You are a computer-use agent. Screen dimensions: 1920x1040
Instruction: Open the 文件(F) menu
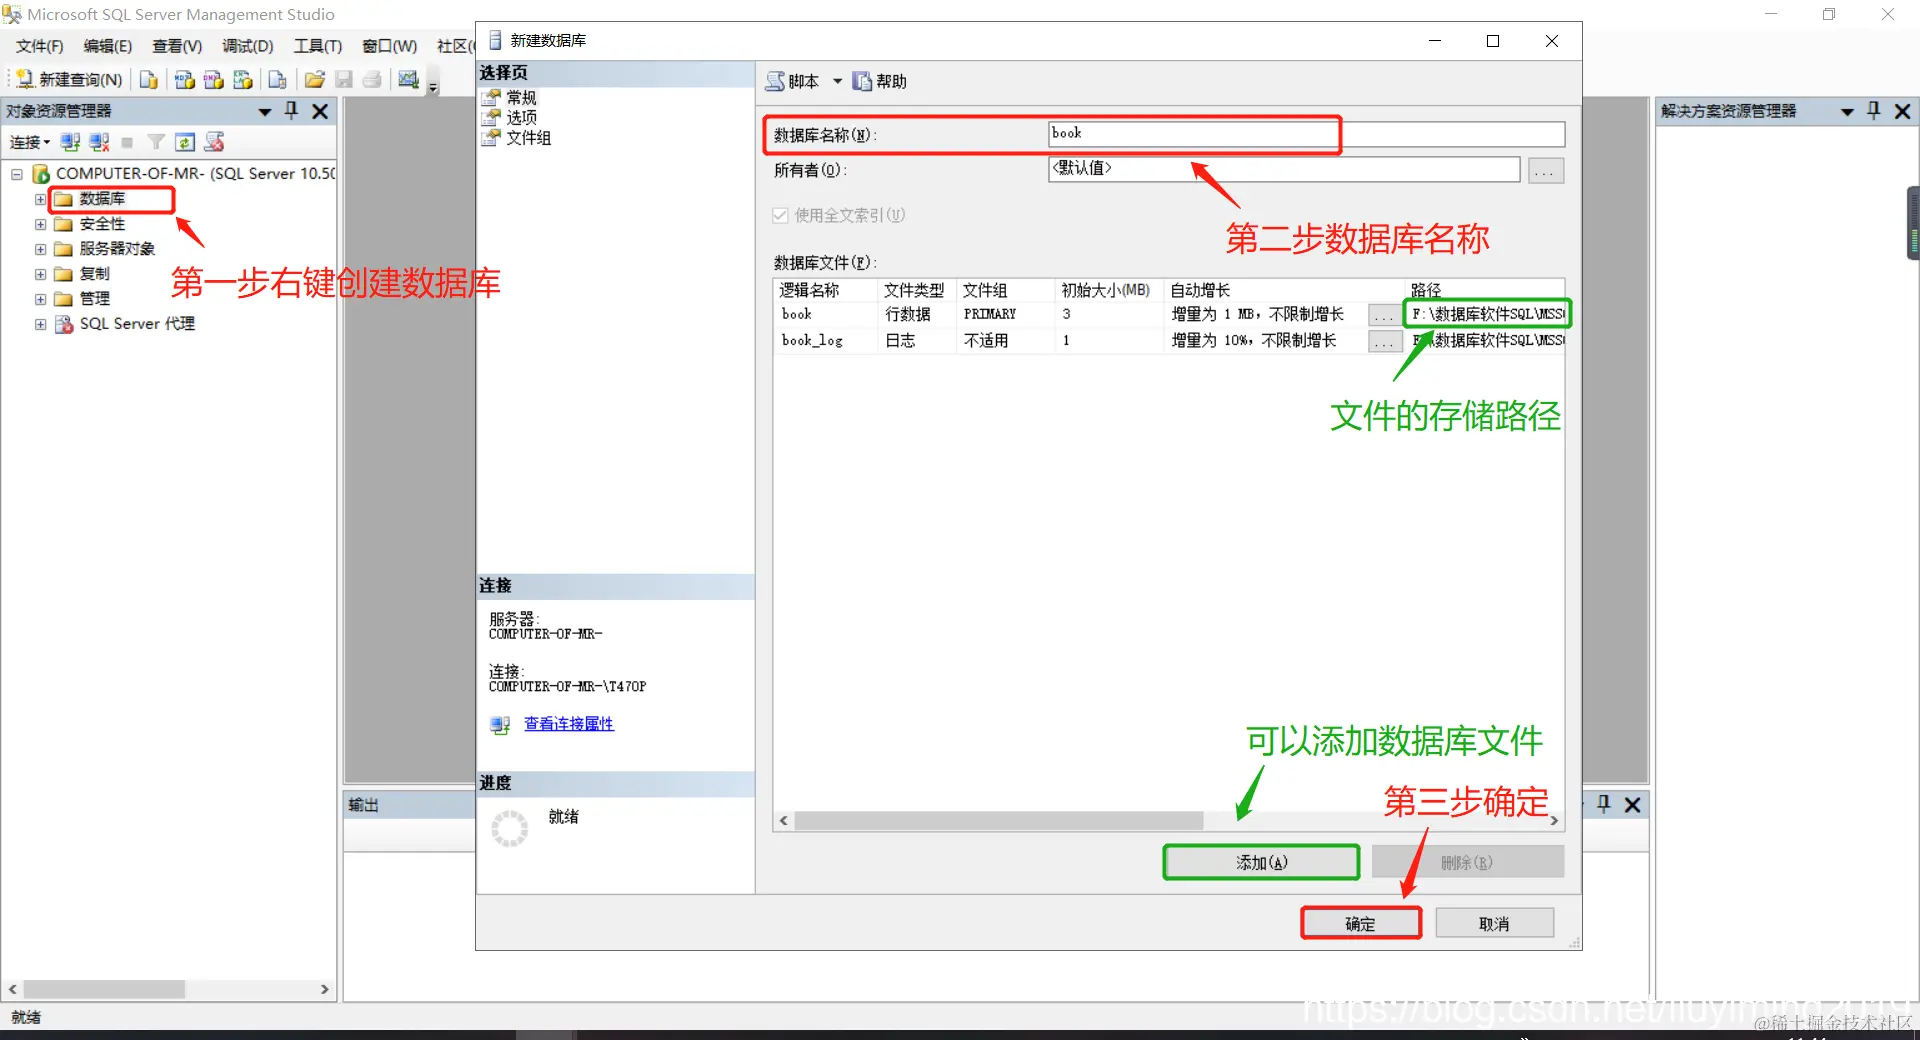(38, 45)
